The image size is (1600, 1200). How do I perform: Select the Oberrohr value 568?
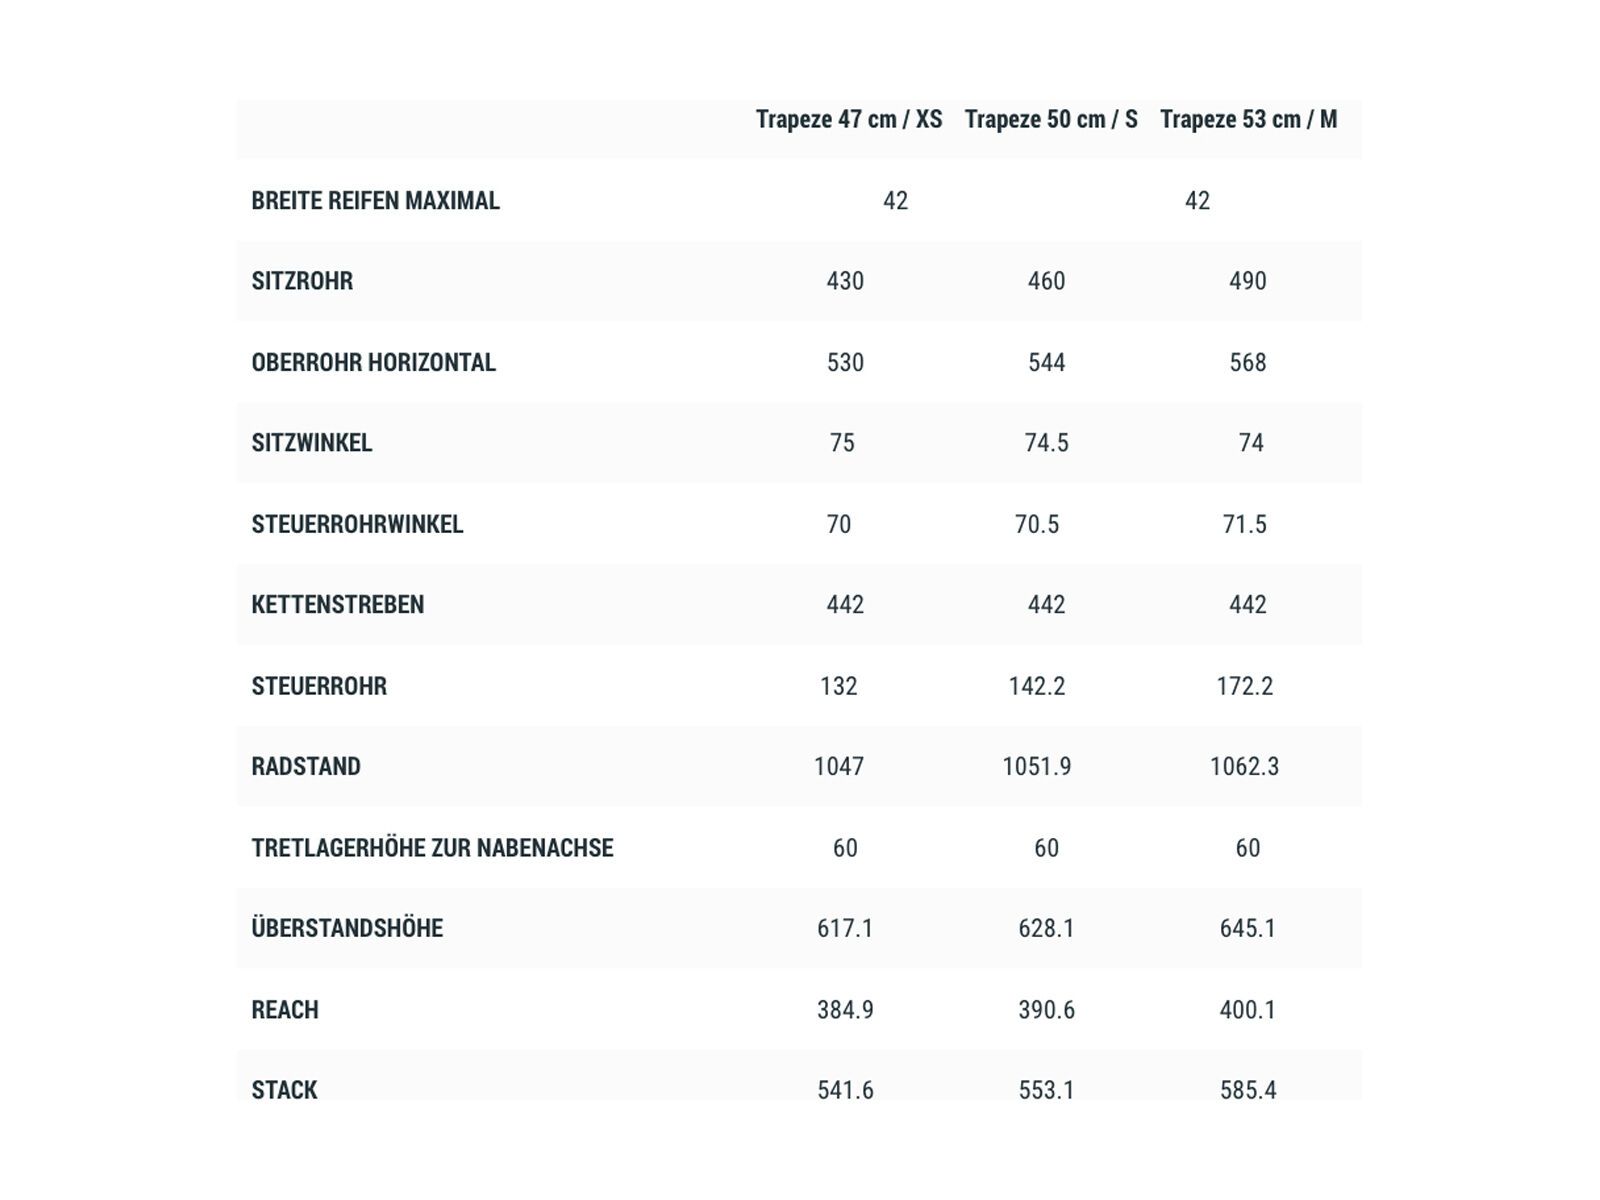coord(1247,363)
